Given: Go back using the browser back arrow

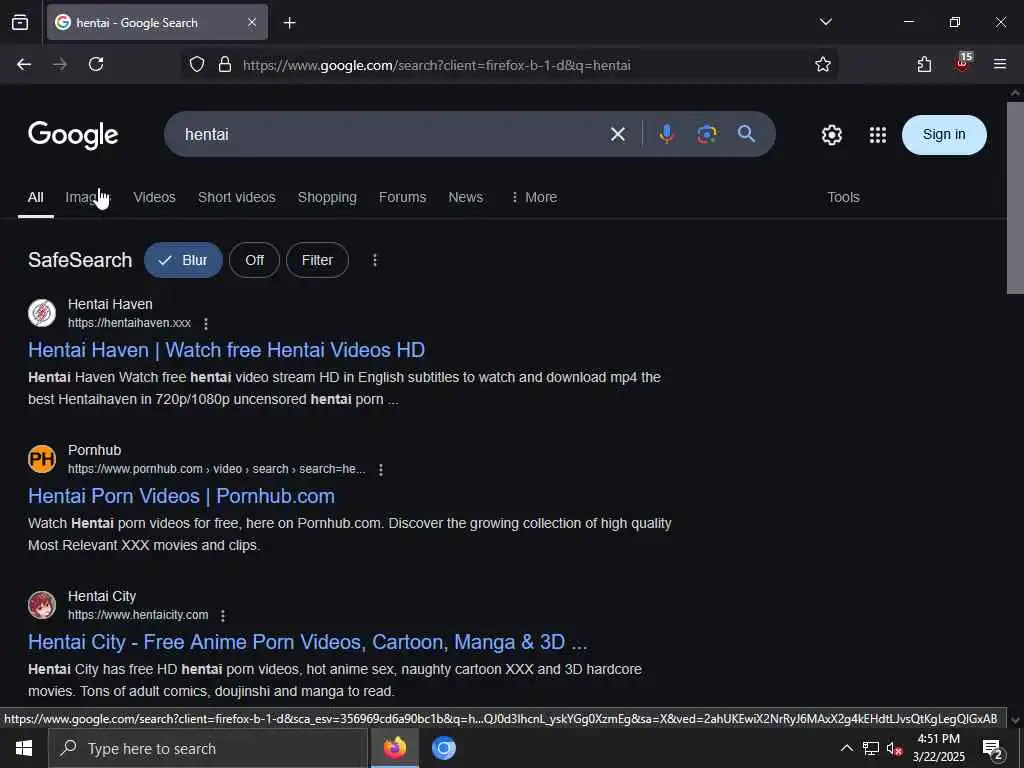Looking at the screenshot, I should click(24, 65).
